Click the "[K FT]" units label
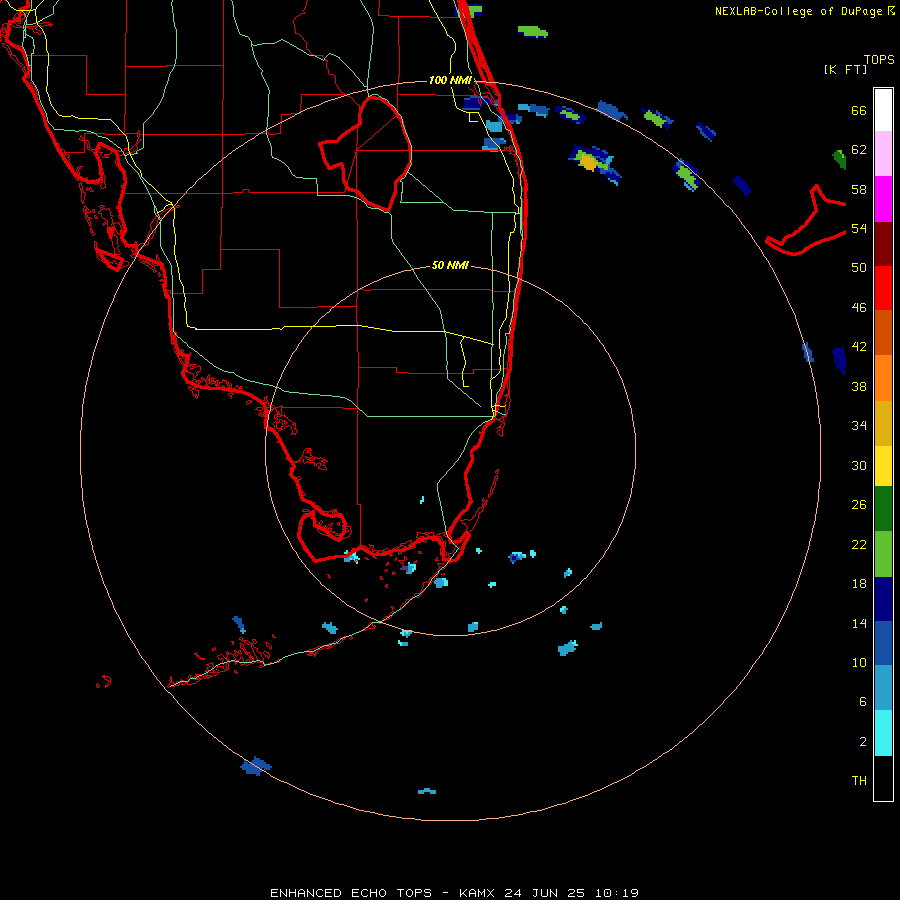Viewport: 900px width, 900px height. click(x=845, y=69)
